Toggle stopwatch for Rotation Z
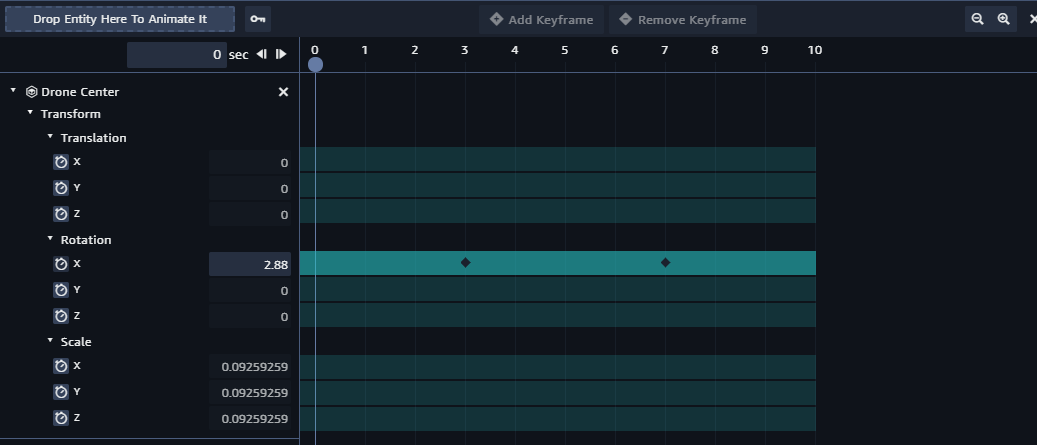The image size is (1037, 445). click(x=61, y=316)
